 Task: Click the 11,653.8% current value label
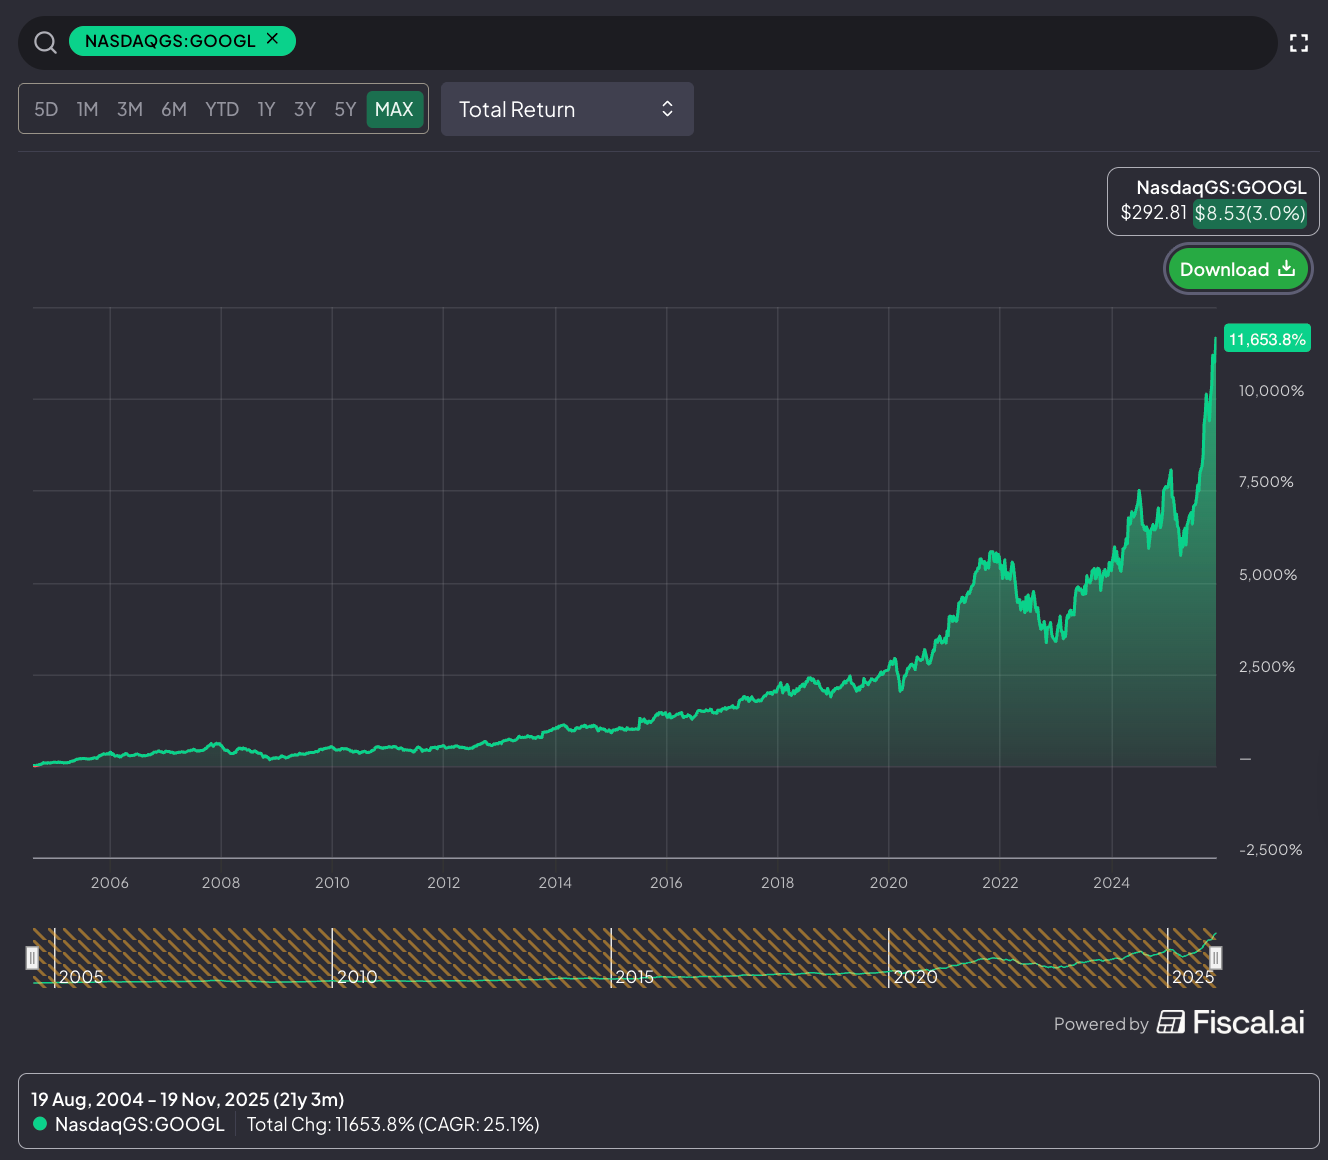click(1267, 339)
